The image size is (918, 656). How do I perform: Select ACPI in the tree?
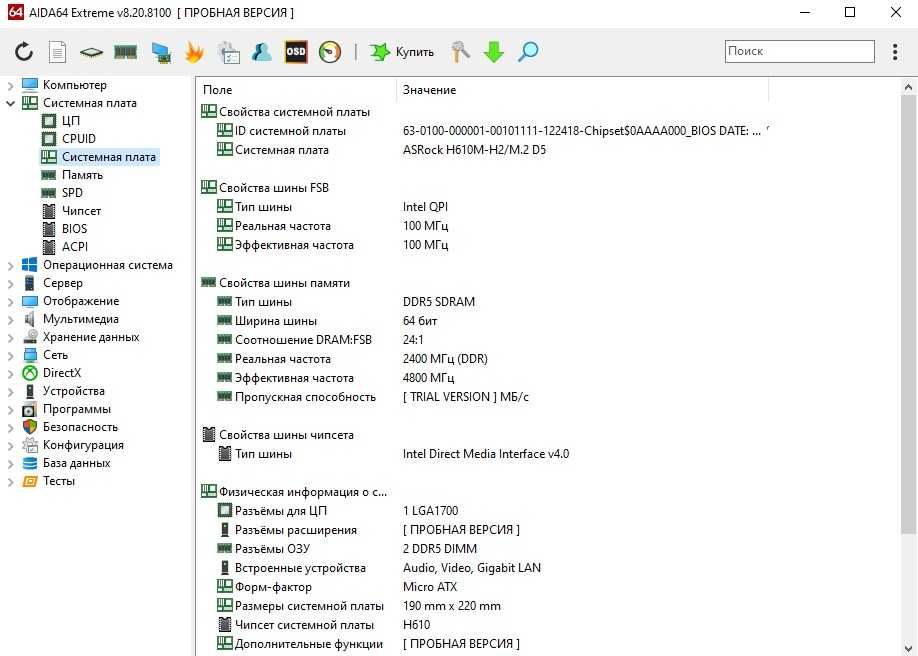(x=74, y=247)
